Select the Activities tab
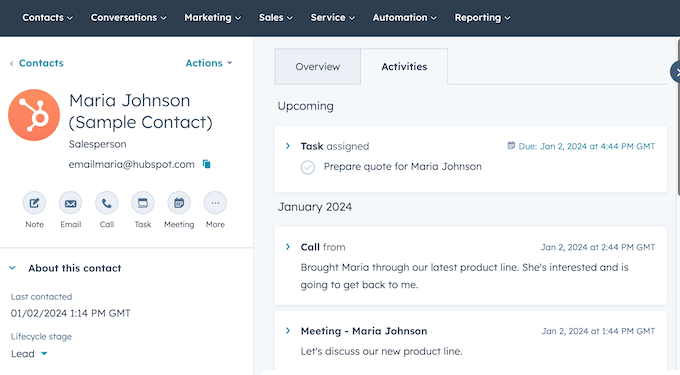 coord(404,66)
